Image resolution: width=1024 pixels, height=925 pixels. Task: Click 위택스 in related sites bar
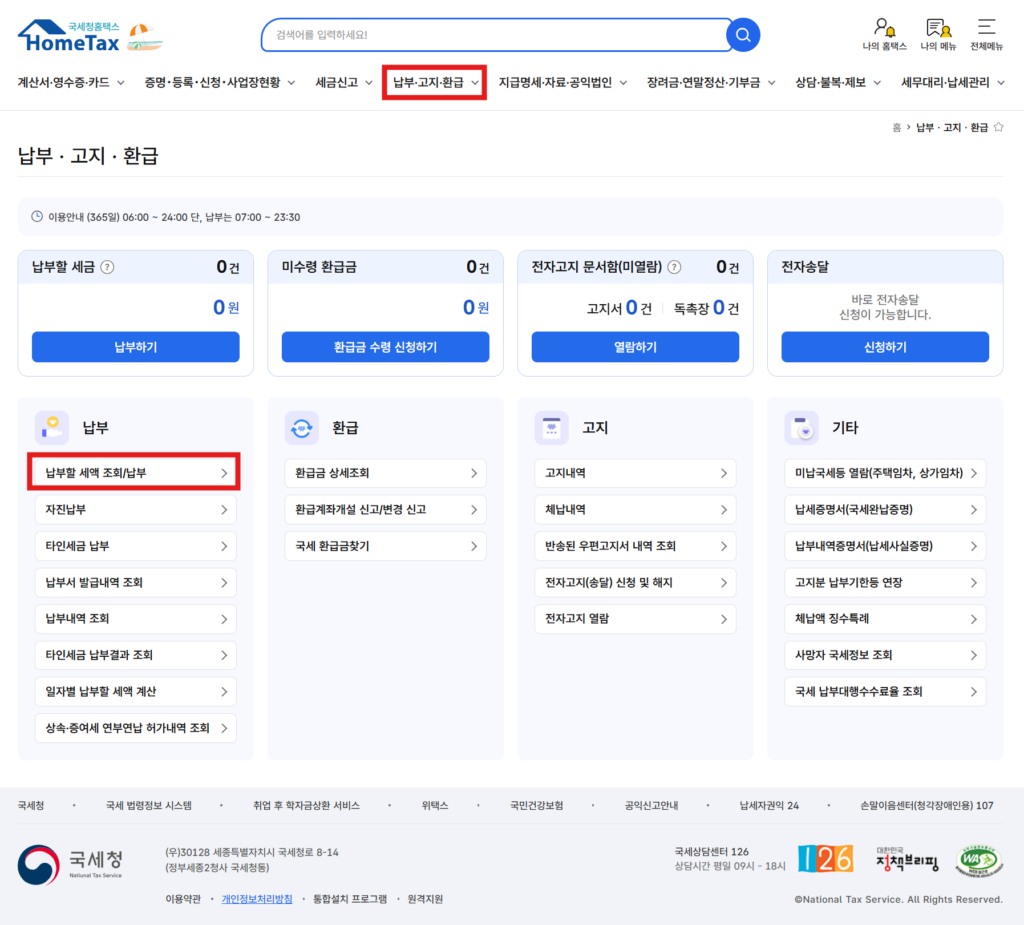tap(435, 805)
